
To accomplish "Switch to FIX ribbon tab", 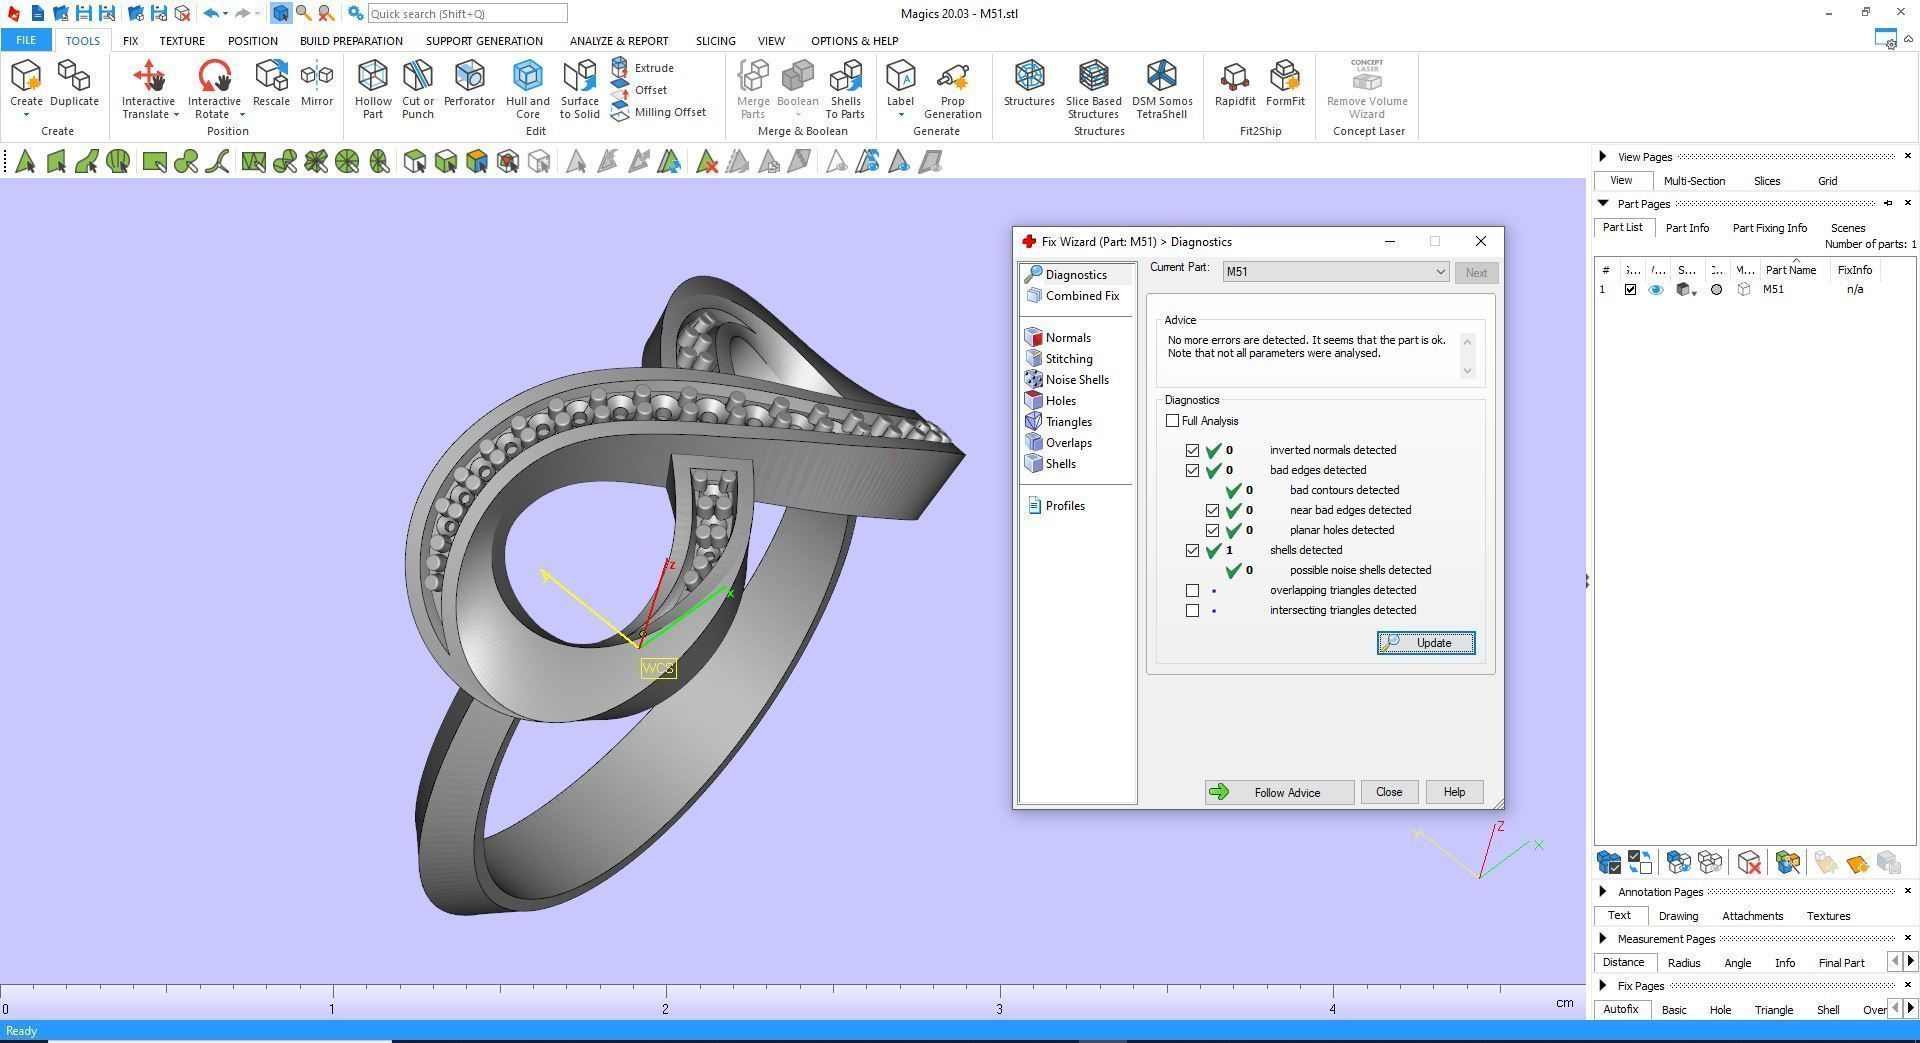I will pyautogui.click(x=130, y=41).
